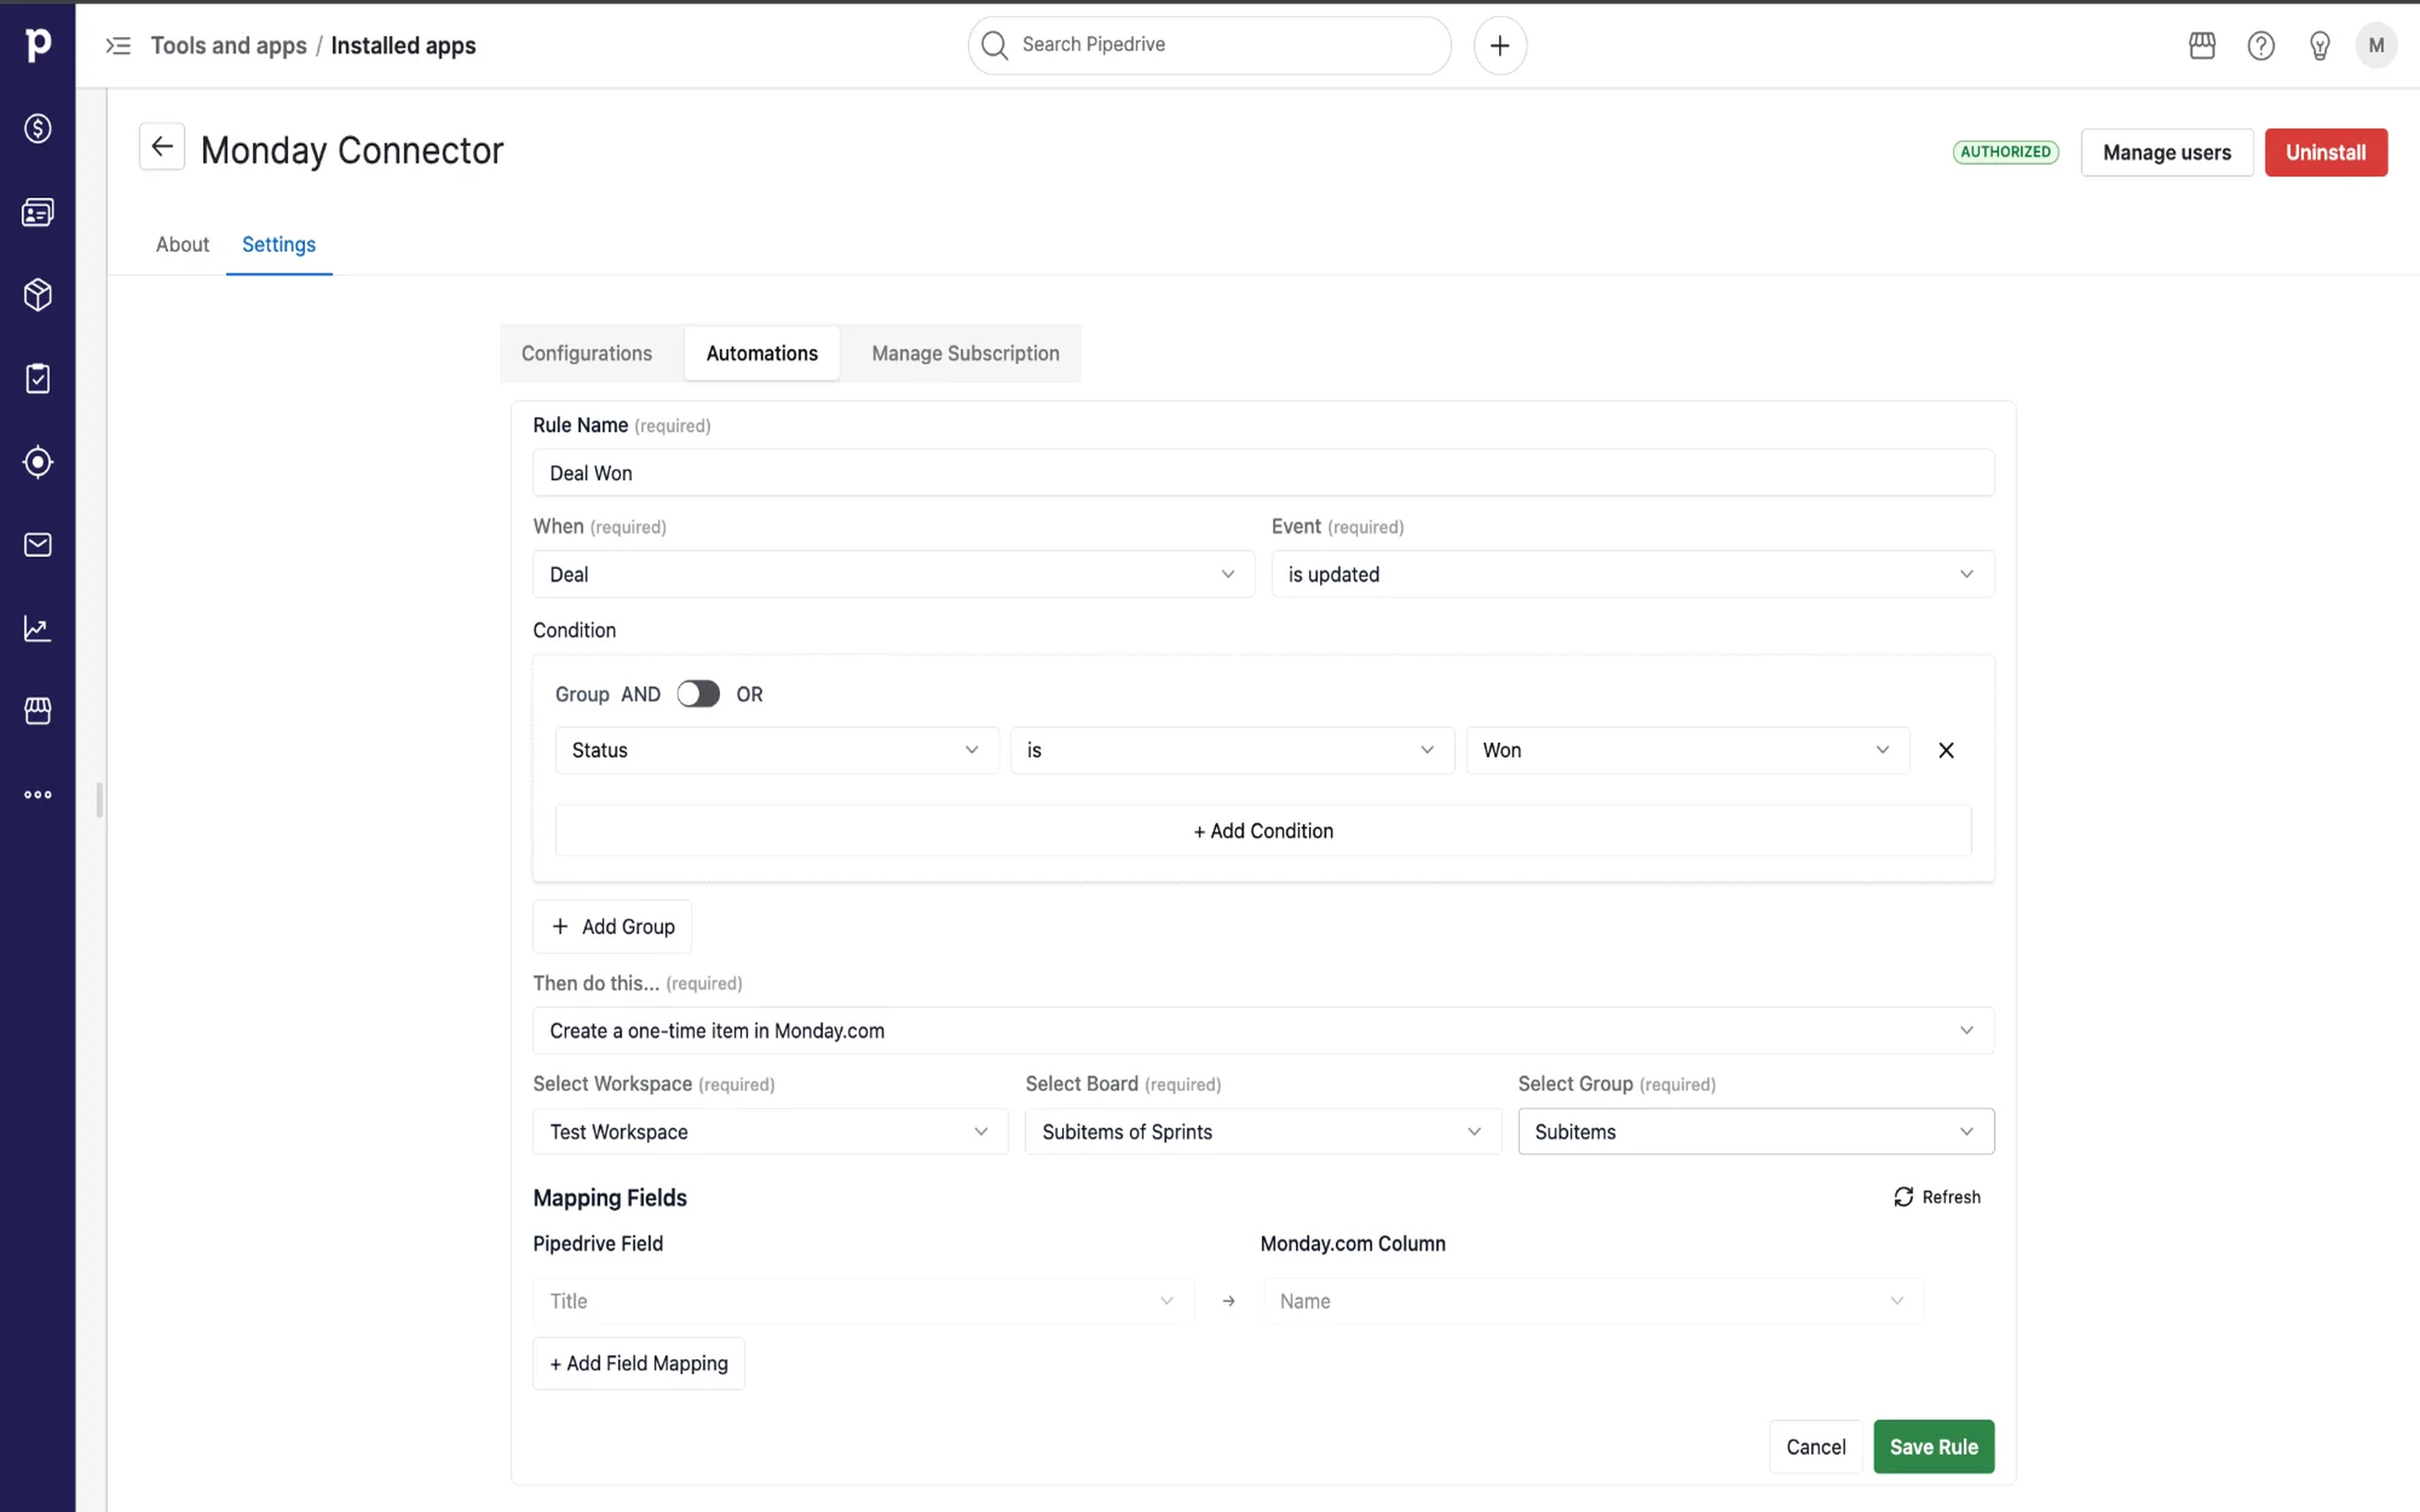Open Contacts from the sidebar card icon
2420x1512 pixels.
[38, 212]
